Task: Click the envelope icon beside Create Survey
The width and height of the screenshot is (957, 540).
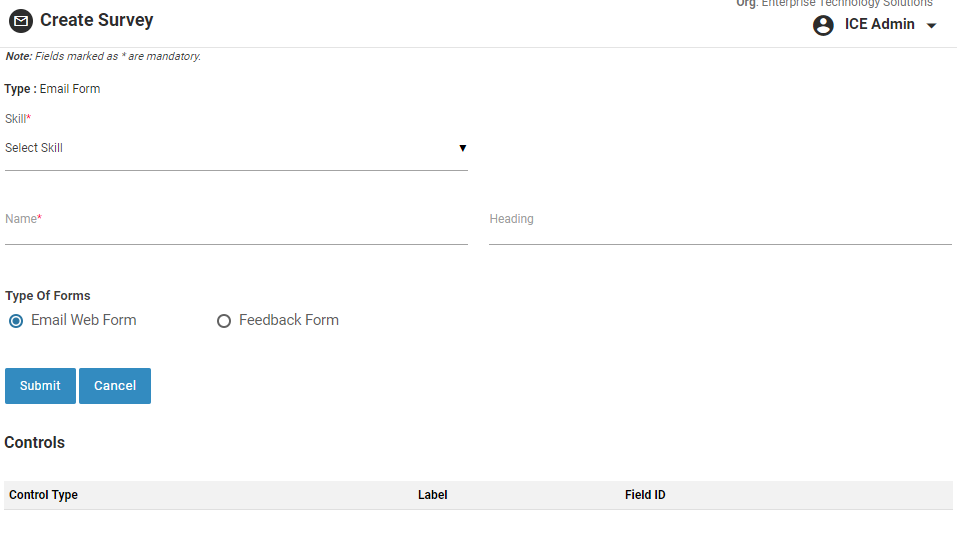Action: click(x=21, y=21)
